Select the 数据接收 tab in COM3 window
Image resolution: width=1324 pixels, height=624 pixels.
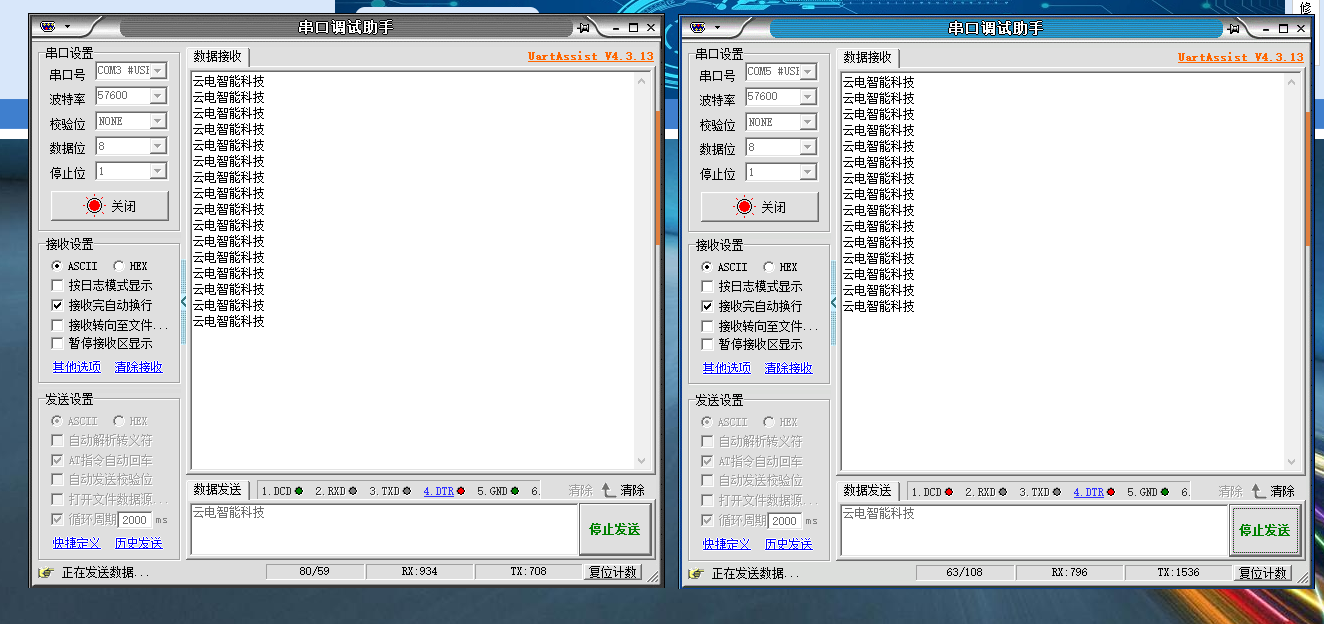coord(217,57)
